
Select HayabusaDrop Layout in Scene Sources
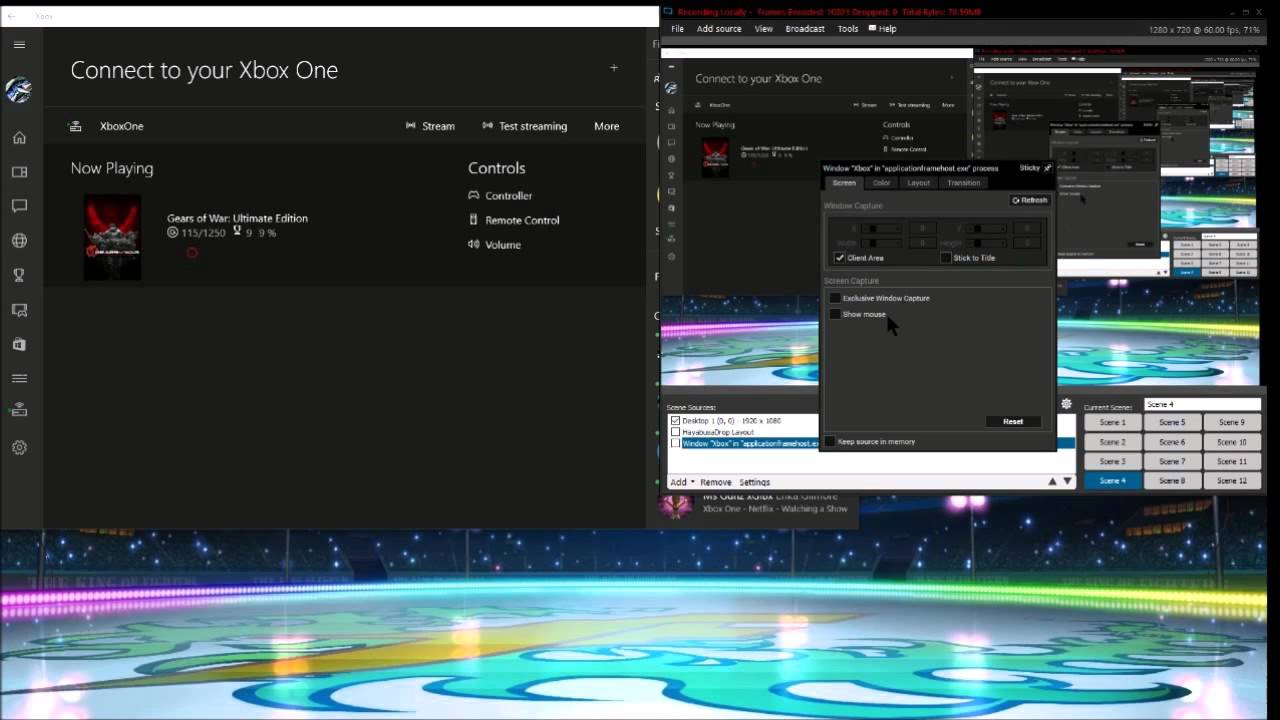(x=718, y=432)
